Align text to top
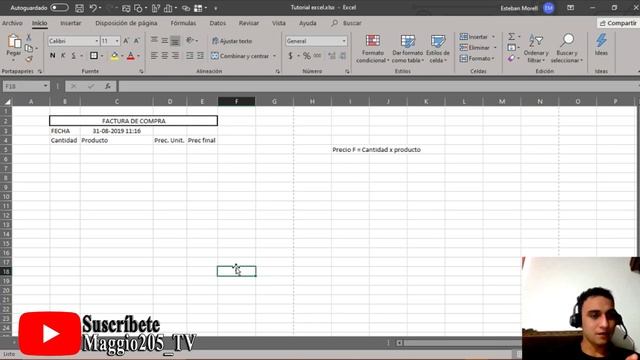Image resolution: width=640 pixels, height=360 pixels. point(154,40)
